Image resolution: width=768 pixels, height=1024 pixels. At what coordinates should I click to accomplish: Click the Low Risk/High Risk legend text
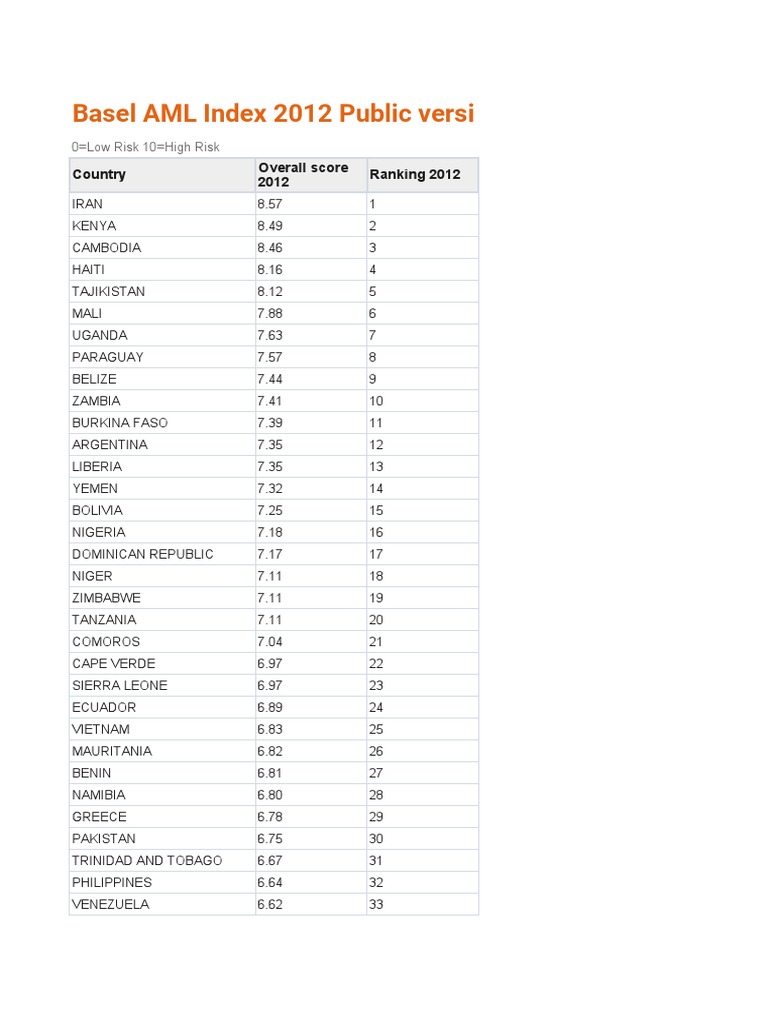click(x=146, y=147)
